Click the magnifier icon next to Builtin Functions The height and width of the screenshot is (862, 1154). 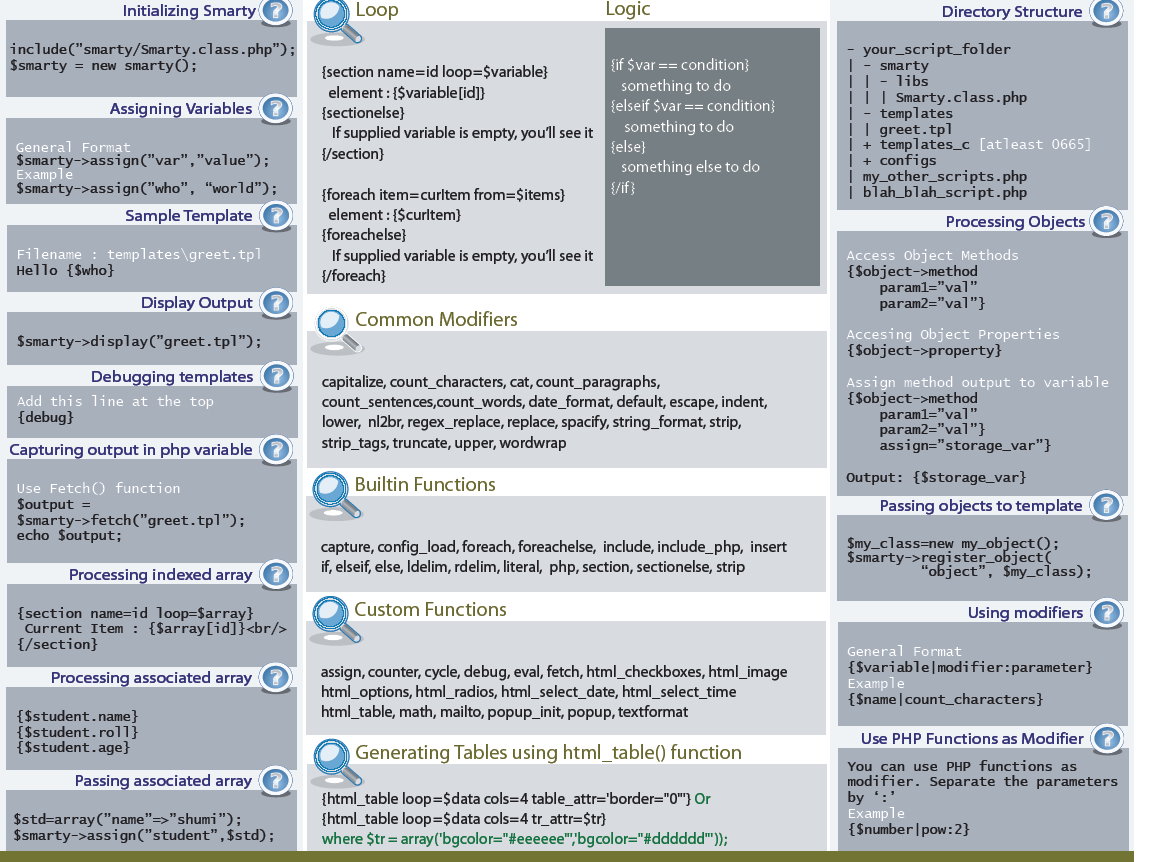pyautogui.click(x=336, y=495)
